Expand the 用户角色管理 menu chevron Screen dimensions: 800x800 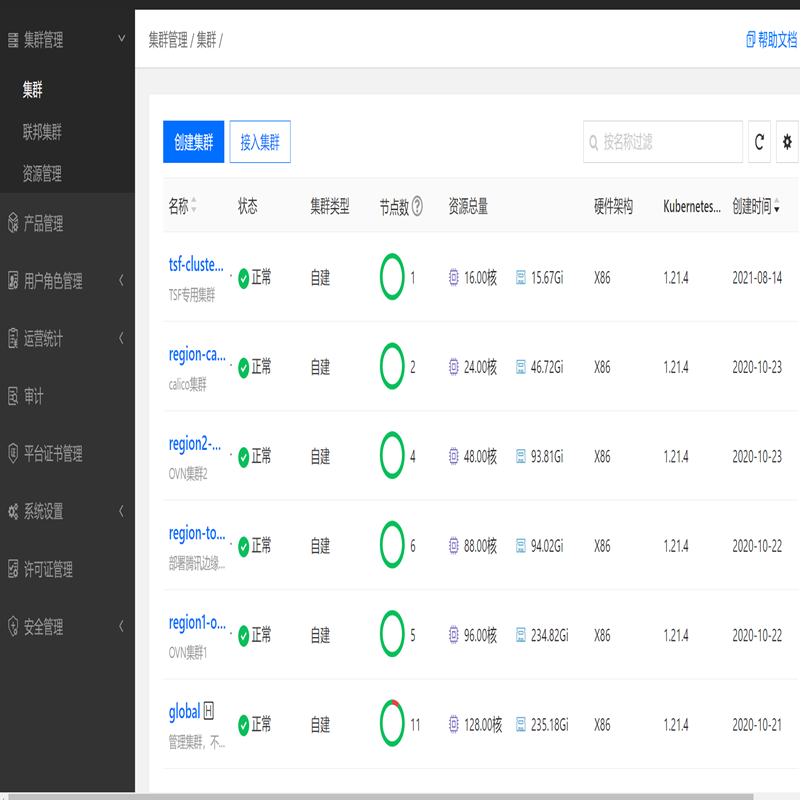click(x=121, y=281)
